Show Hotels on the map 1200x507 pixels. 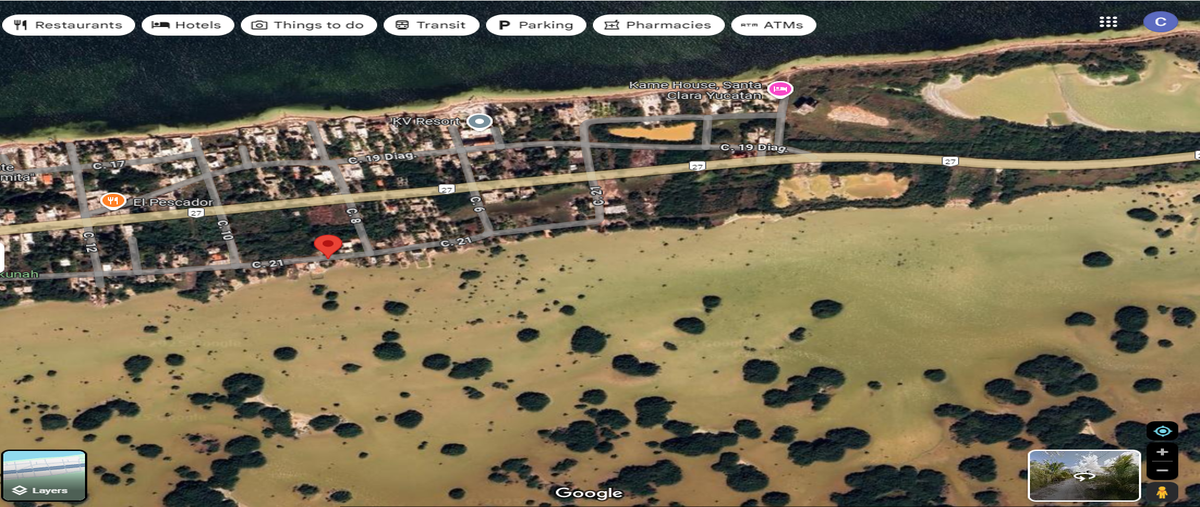[188, 25]
